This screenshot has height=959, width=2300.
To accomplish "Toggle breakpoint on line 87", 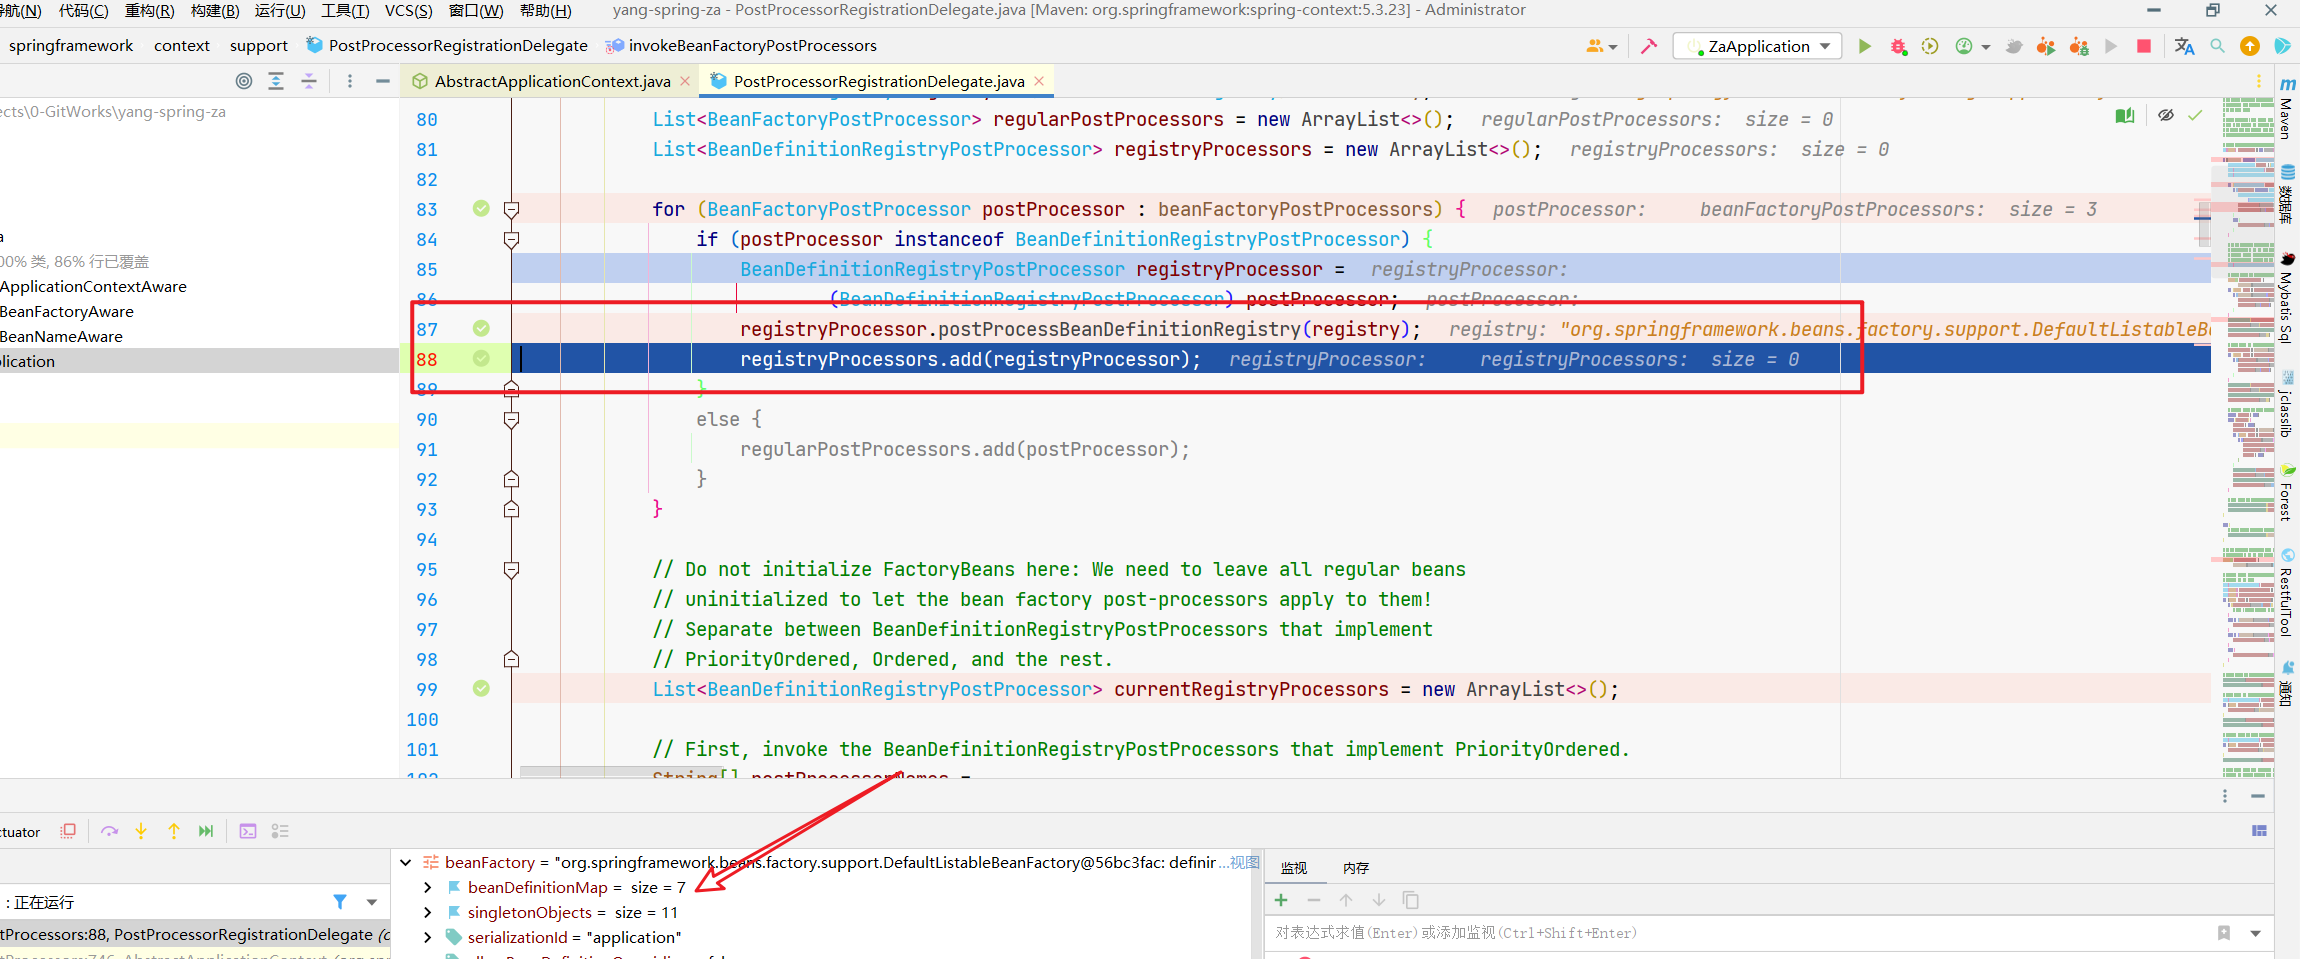I will coord(481,328).
